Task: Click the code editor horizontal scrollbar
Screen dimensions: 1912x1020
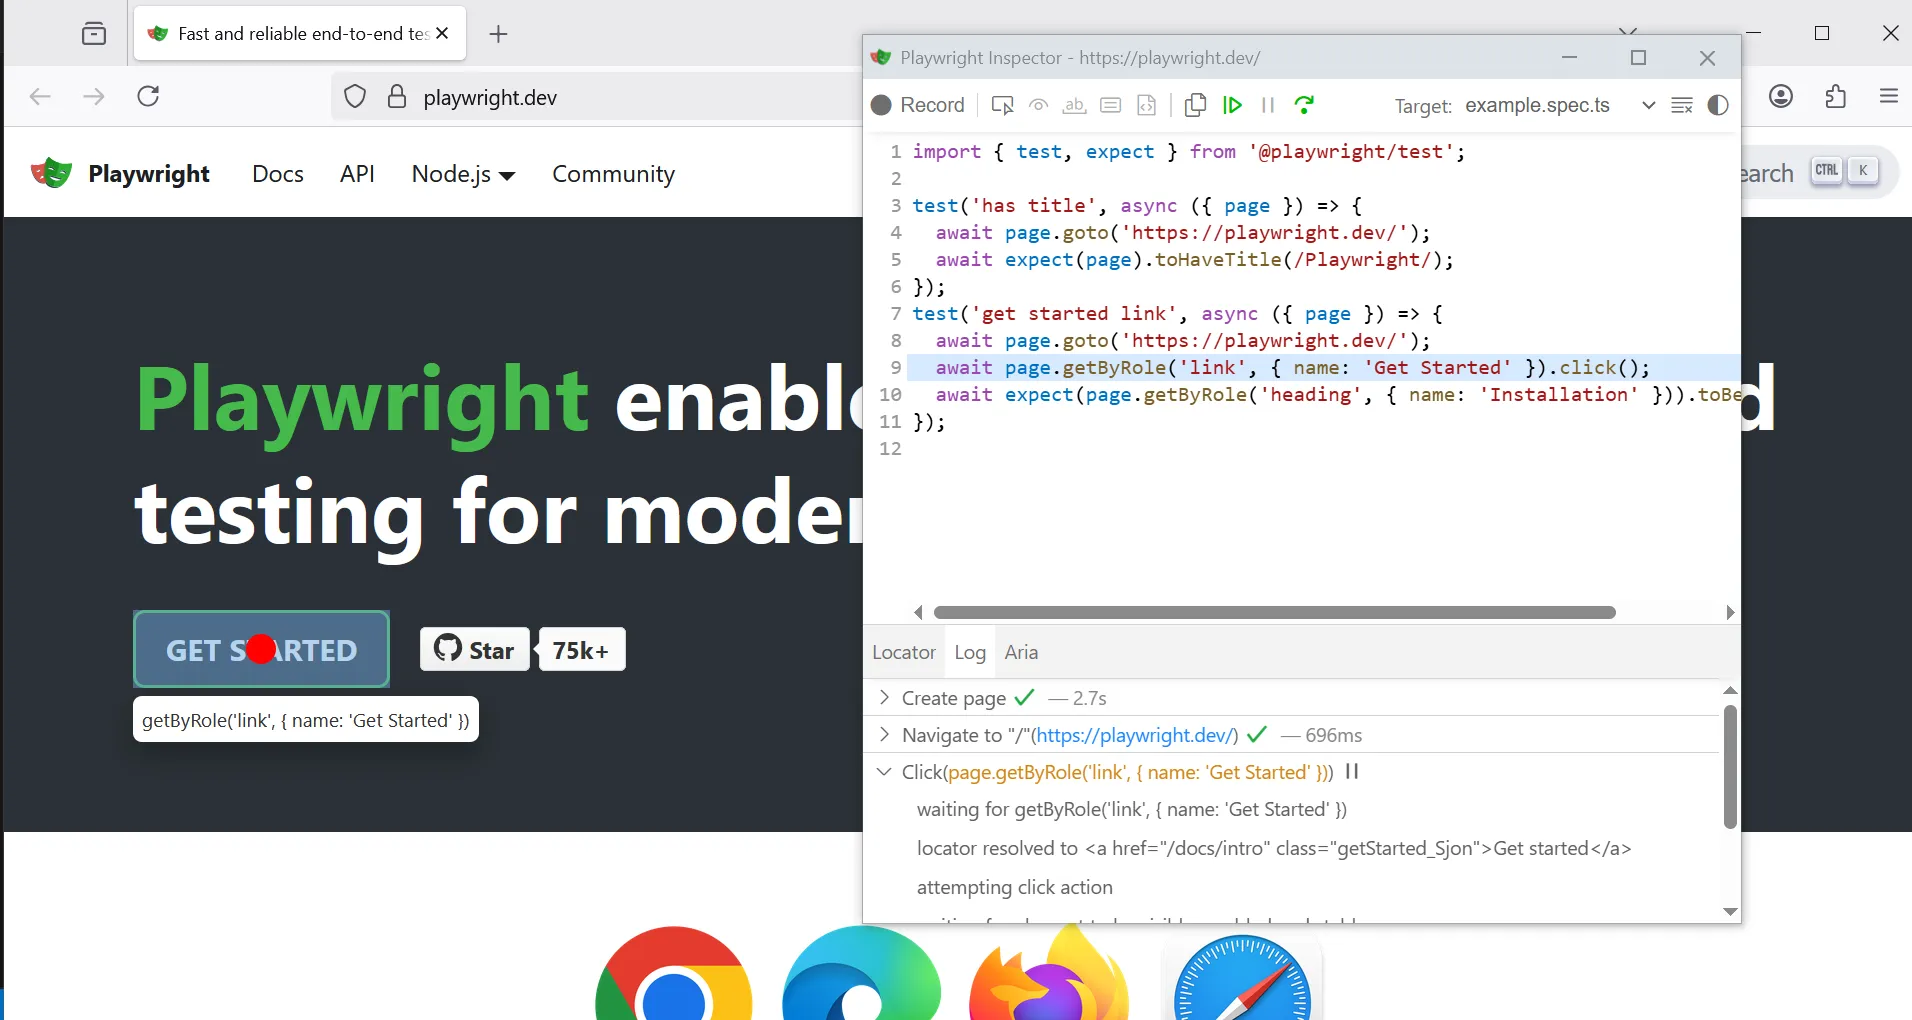Action: tap(1274, 612)
